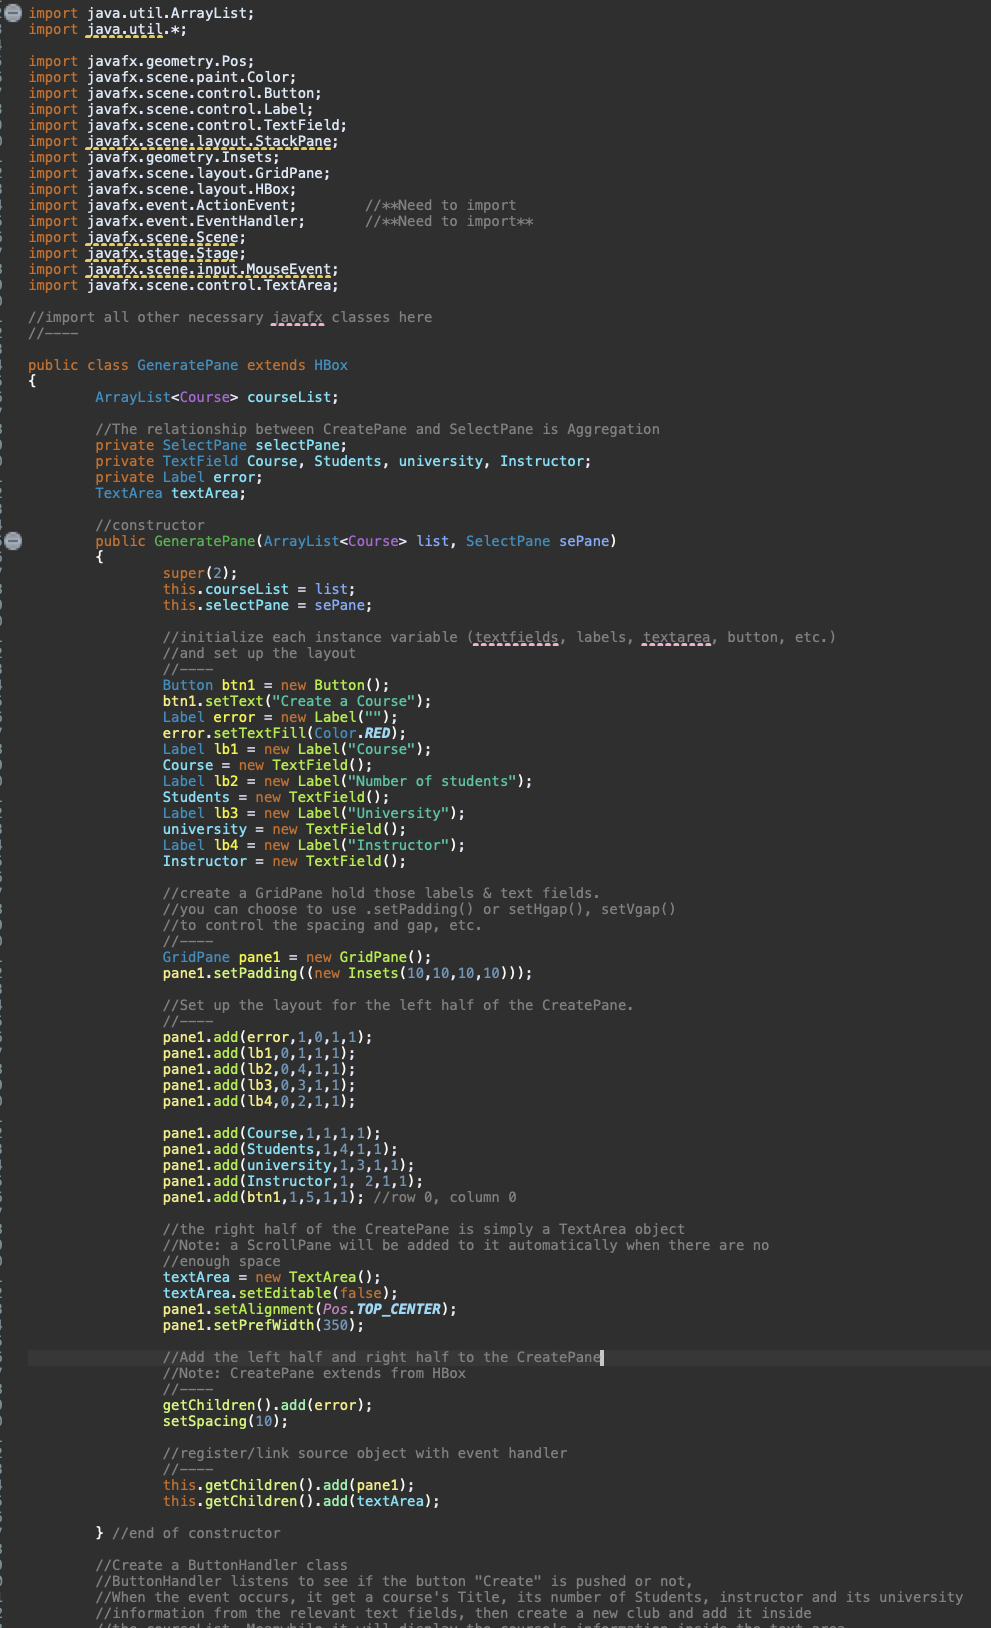This screenshot has width=991, height=1628.
Task: Click the 'javafx.scene.layout.HBox' import line
Action: (x=162, y=189)
